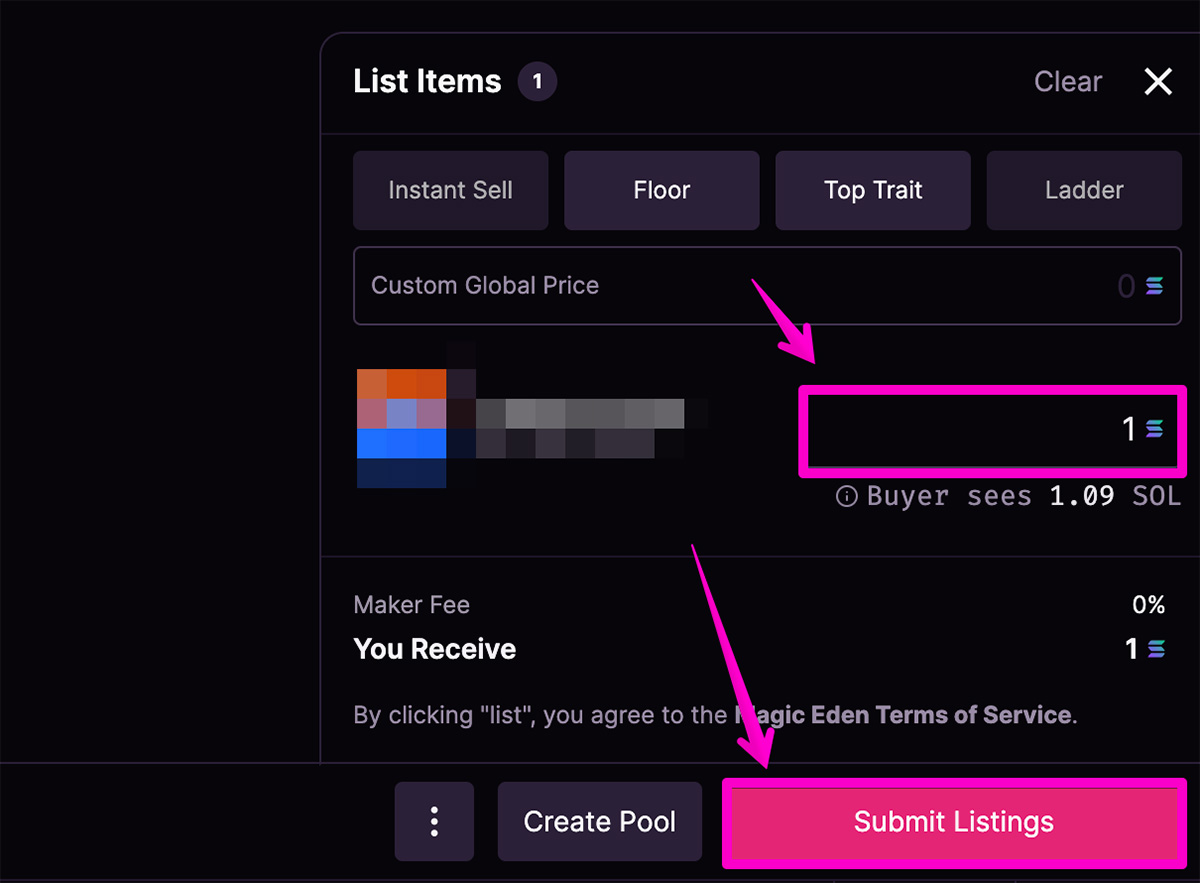Open the three-dot more options menu
The image size is (1200, 883).
point(434,822)
